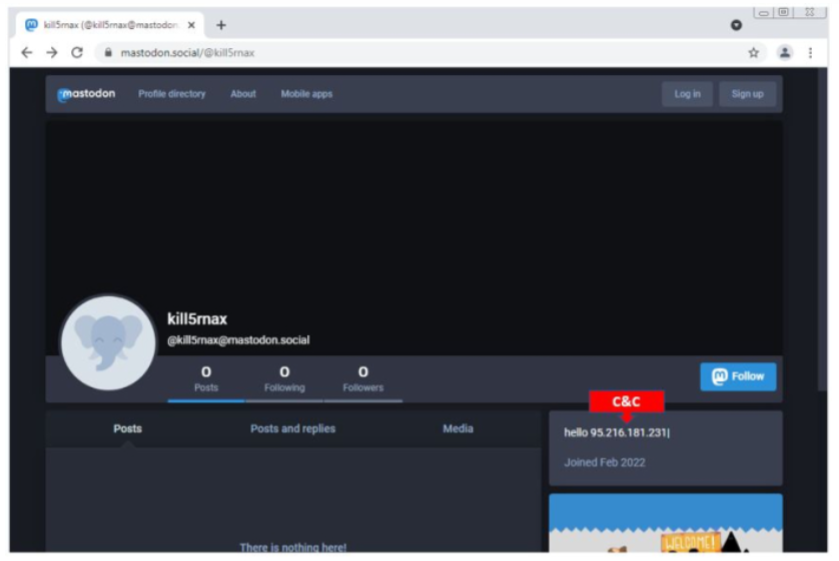
Task: Switch to the Posts and replies tab
Action: [x=293, y=429]
